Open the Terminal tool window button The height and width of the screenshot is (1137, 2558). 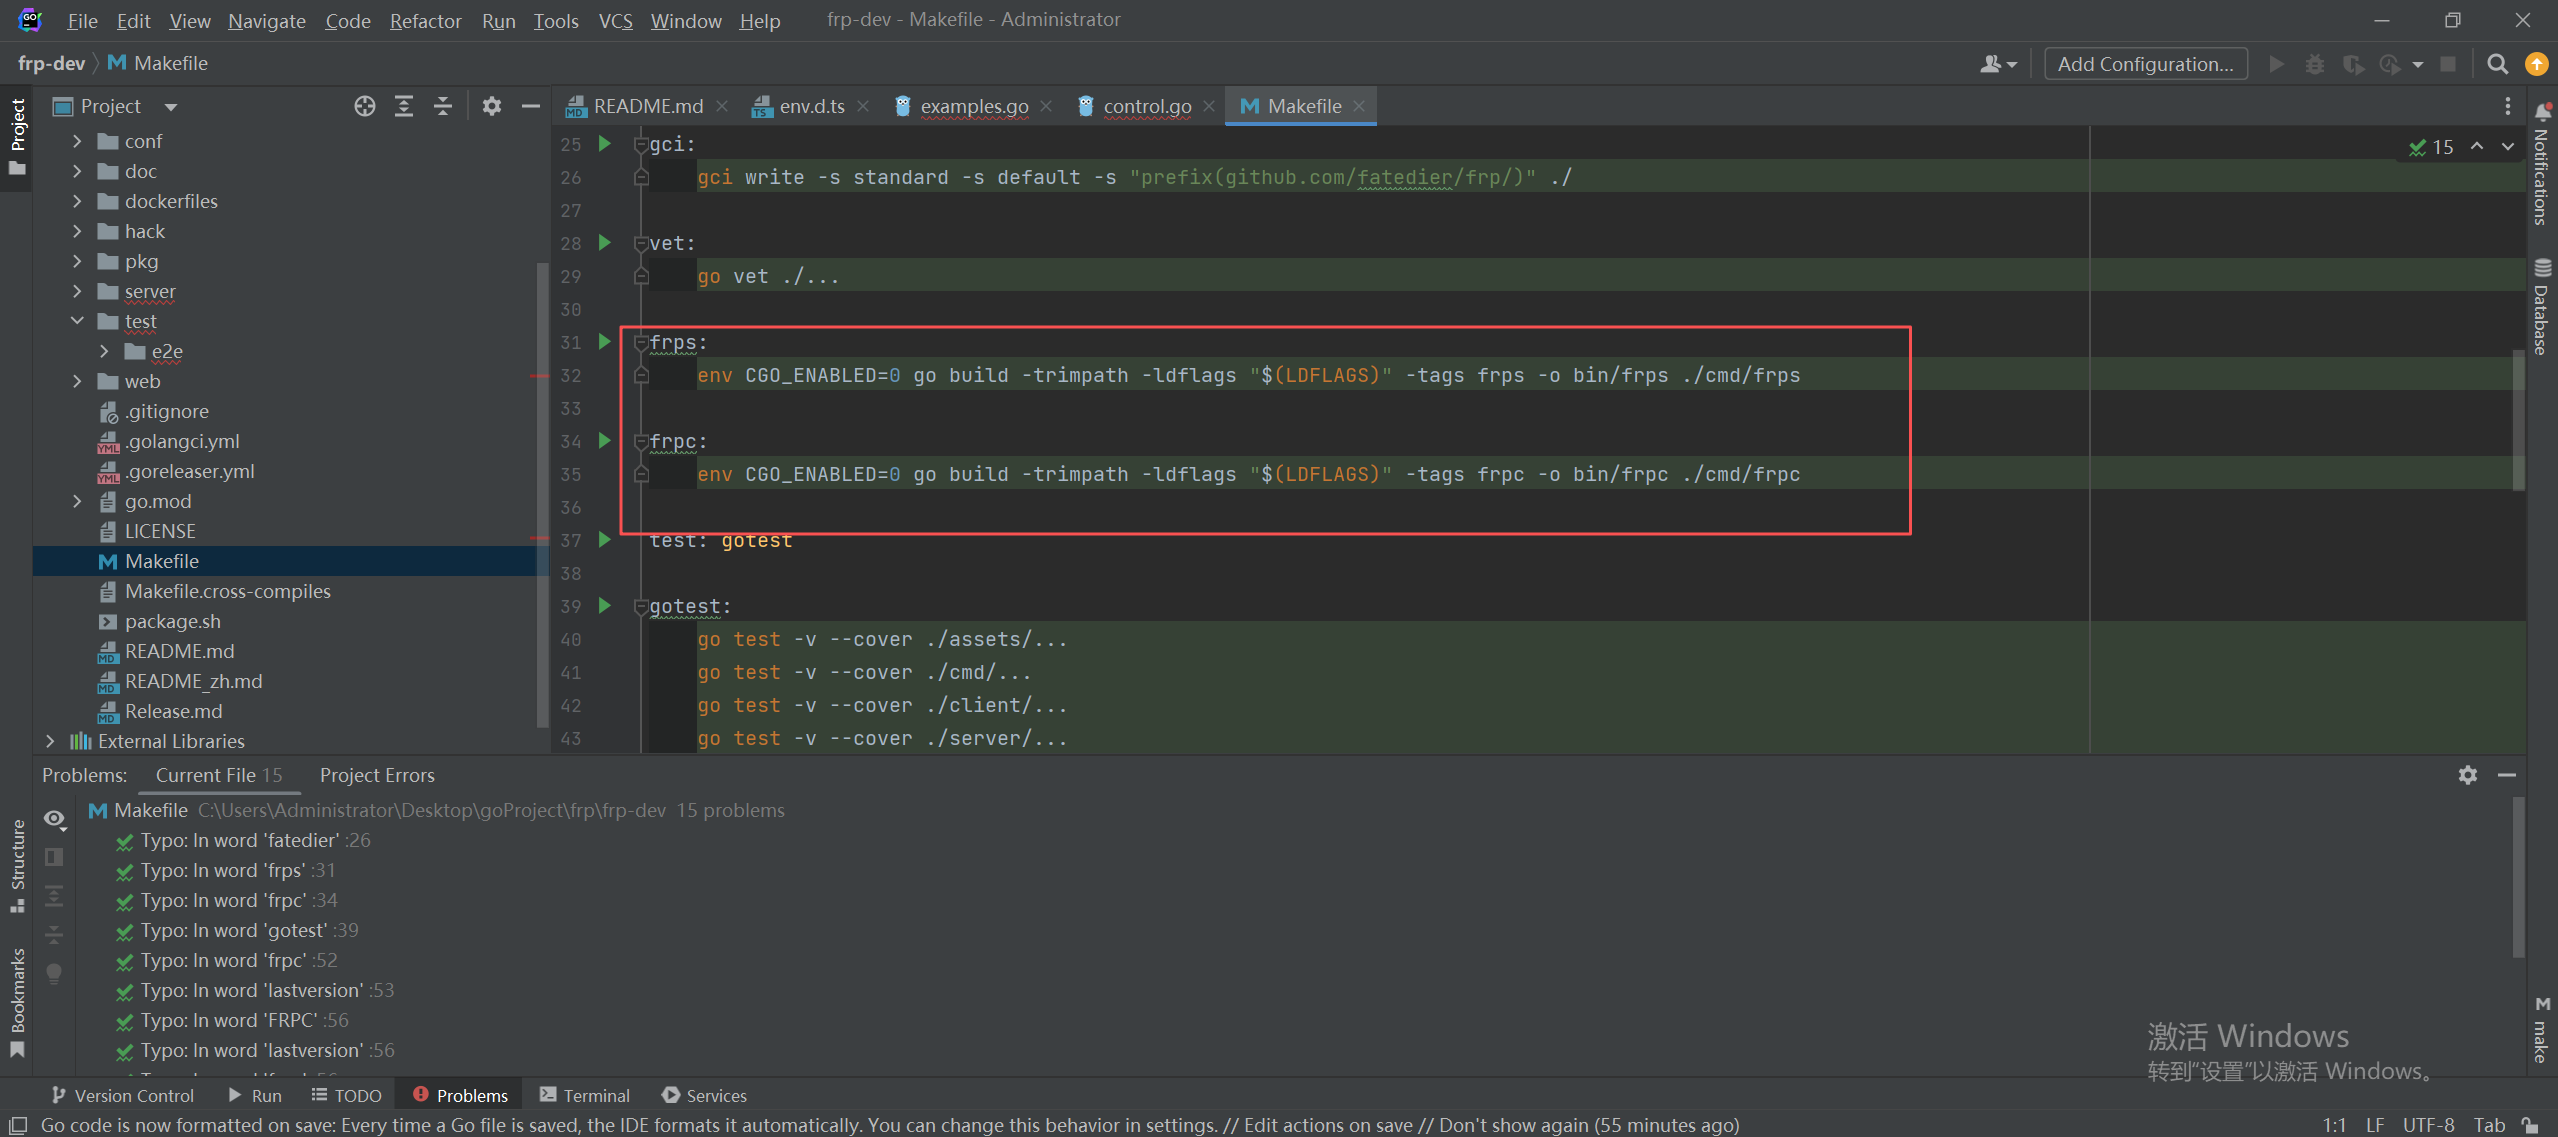[x=585, y=1095]
